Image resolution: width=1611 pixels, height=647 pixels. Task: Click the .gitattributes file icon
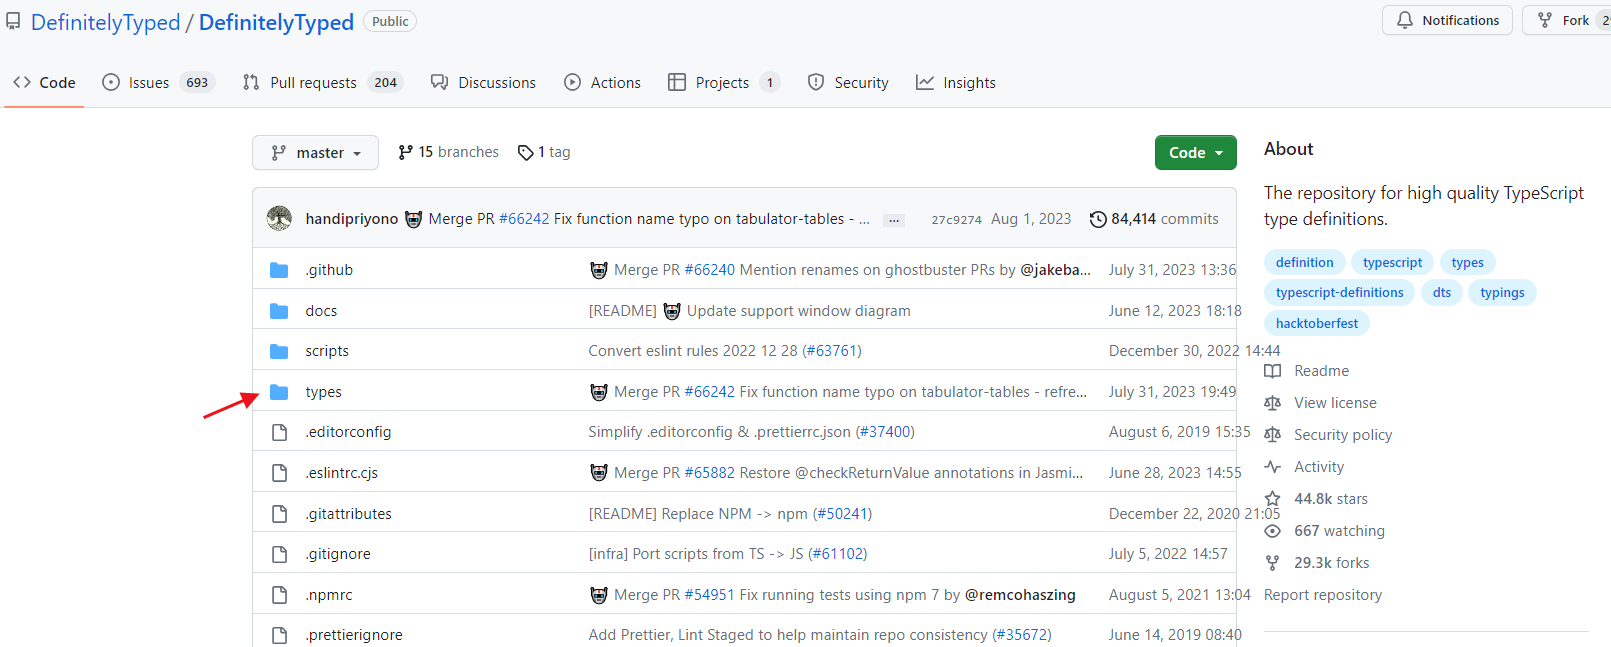[x=280, y=514]
